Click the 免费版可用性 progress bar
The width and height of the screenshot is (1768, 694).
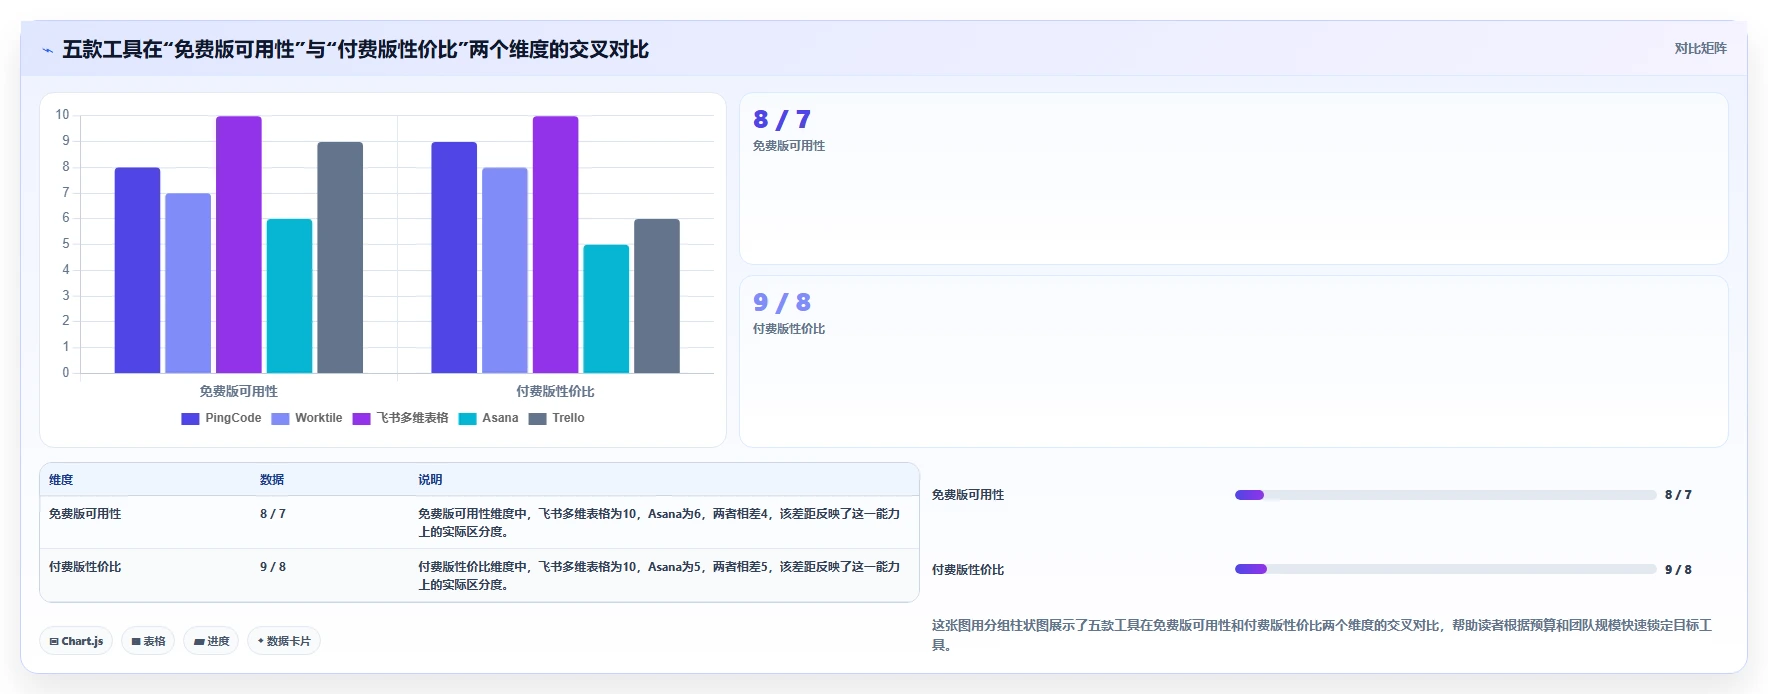(1446, 495)
